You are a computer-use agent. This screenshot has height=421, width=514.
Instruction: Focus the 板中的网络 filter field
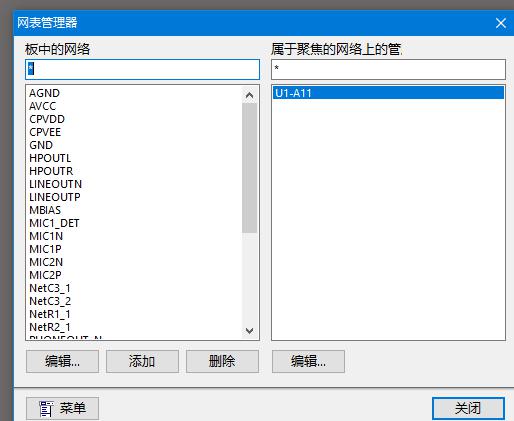[142, 69]
